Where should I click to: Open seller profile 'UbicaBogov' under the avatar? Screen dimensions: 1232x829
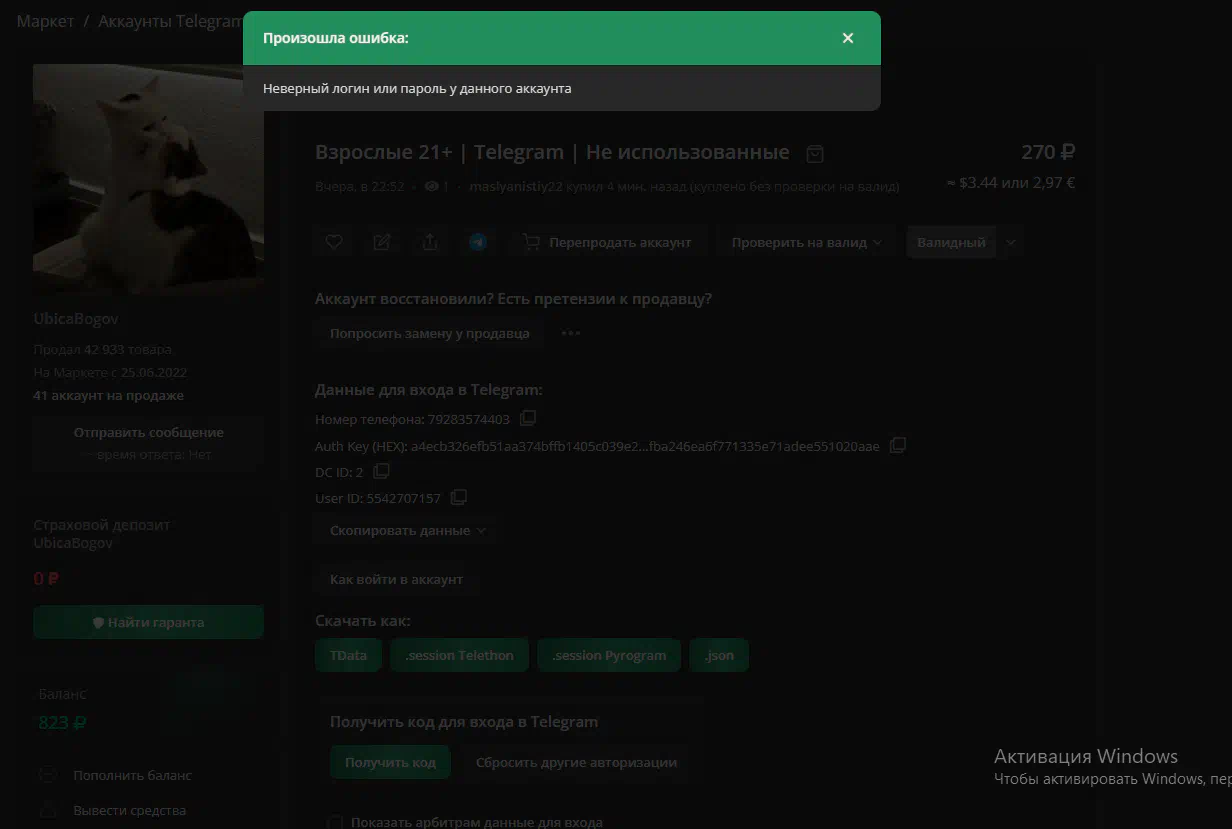(x=76, y=318)
